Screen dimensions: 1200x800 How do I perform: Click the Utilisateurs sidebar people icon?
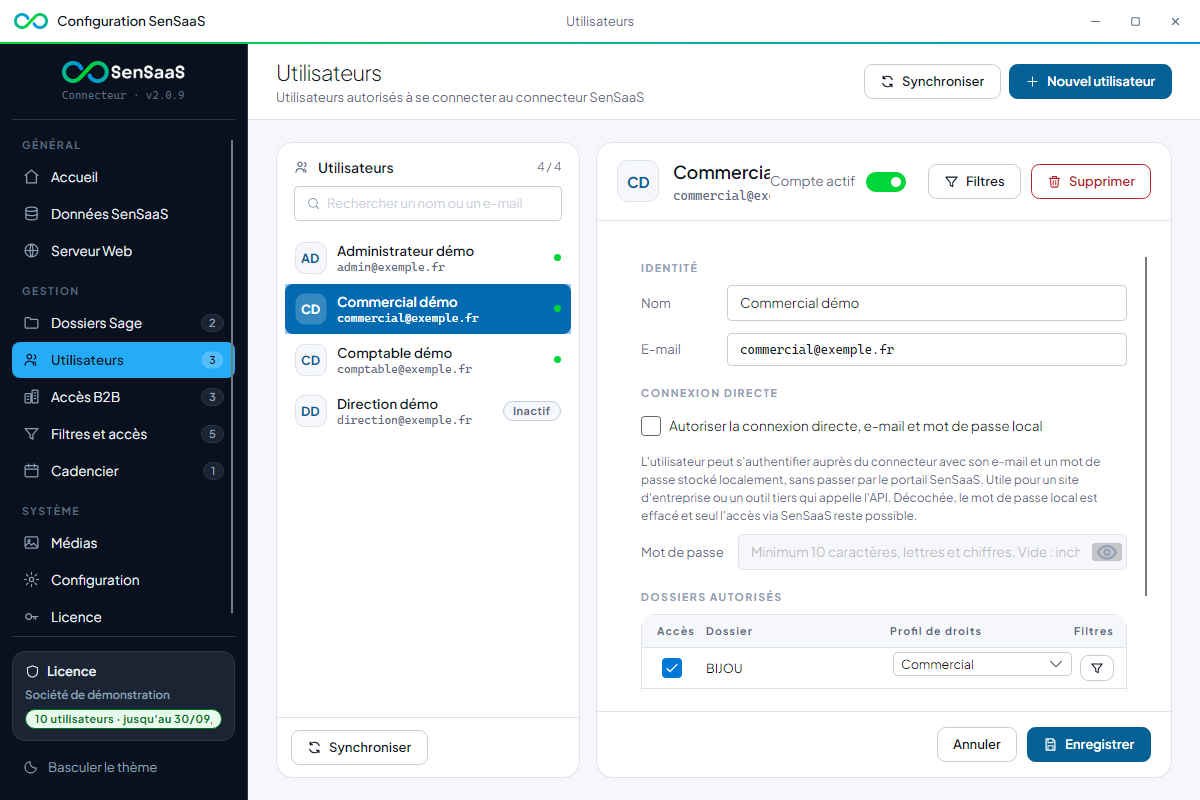[x=32, y=360]
